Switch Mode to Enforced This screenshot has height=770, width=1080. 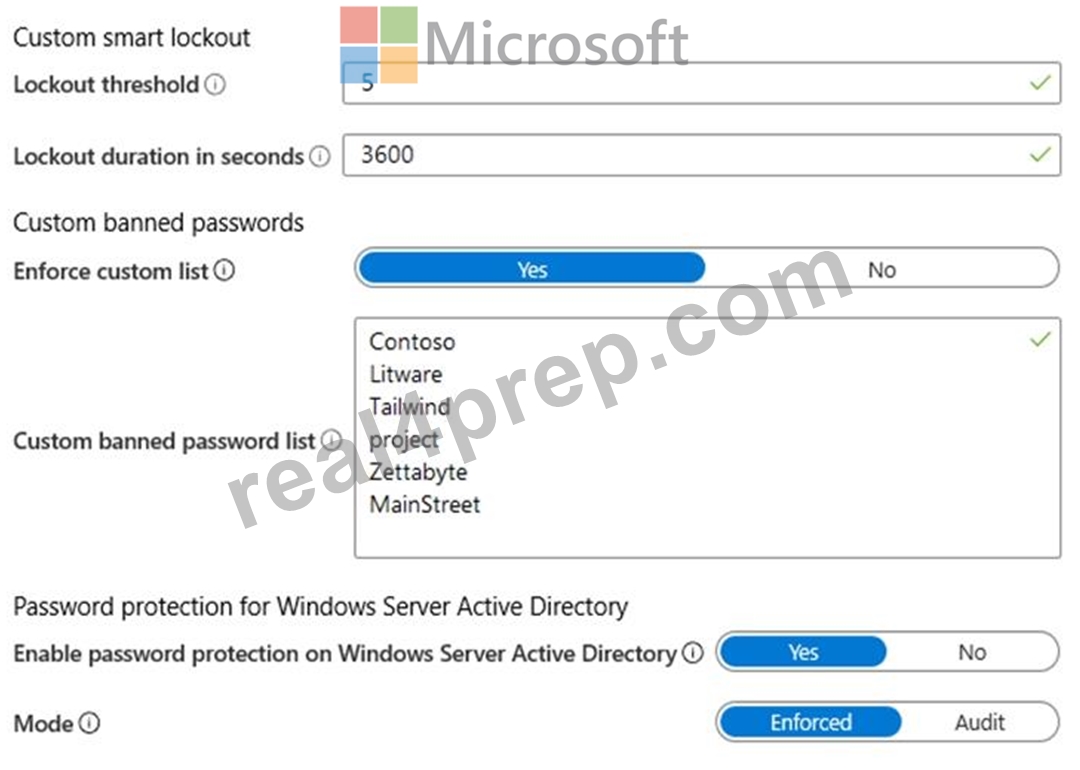click(811, 722)
